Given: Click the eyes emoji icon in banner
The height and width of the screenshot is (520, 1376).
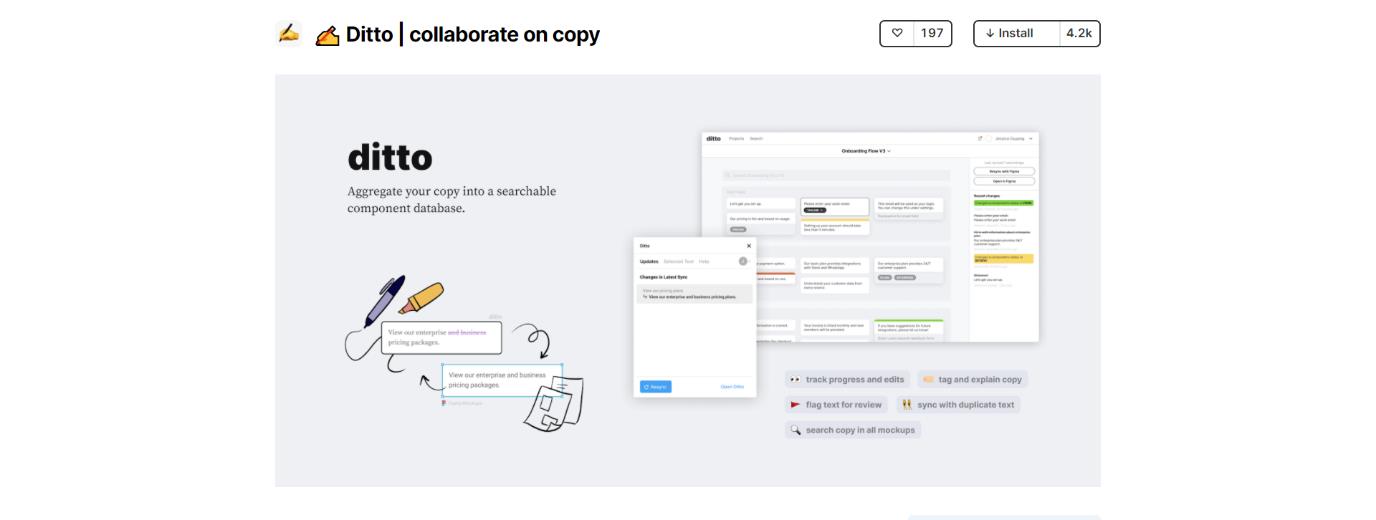Looking at the screenshot, I should pos(795,380).
